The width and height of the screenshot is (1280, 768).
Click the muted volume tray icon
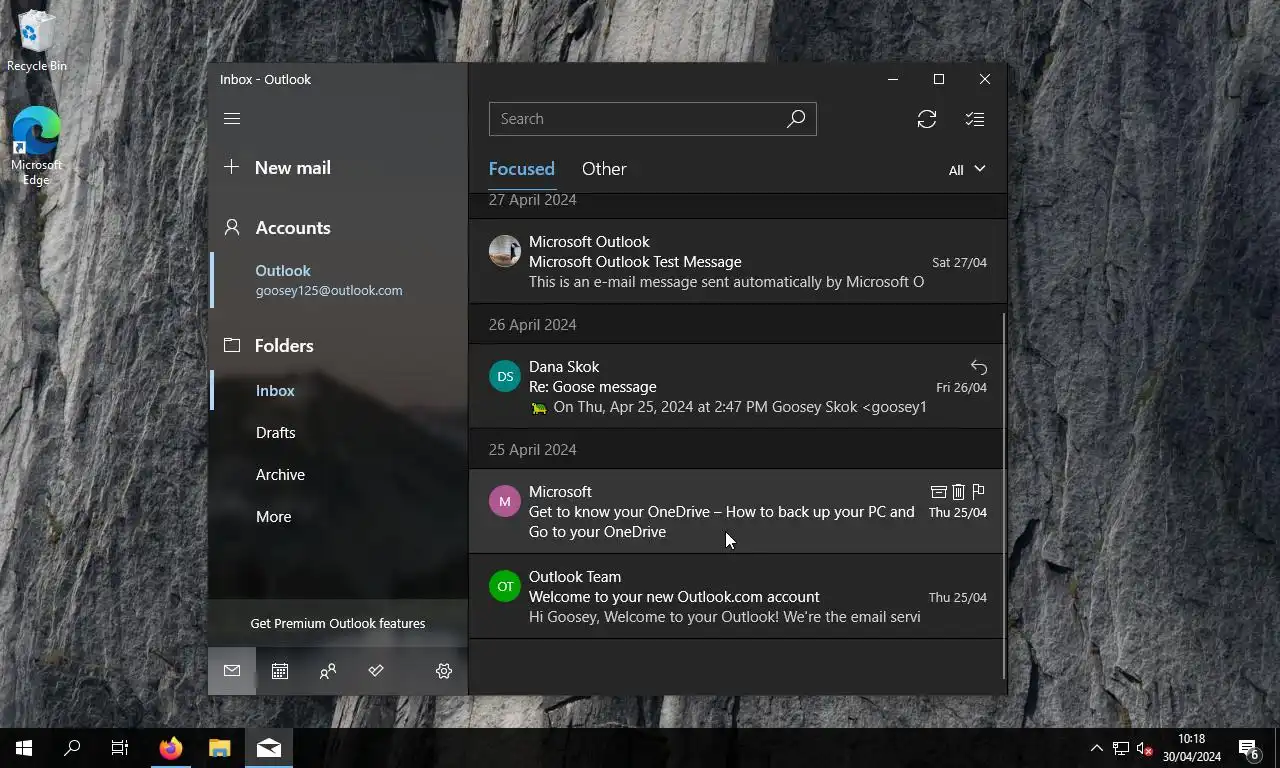(1145, 749)
